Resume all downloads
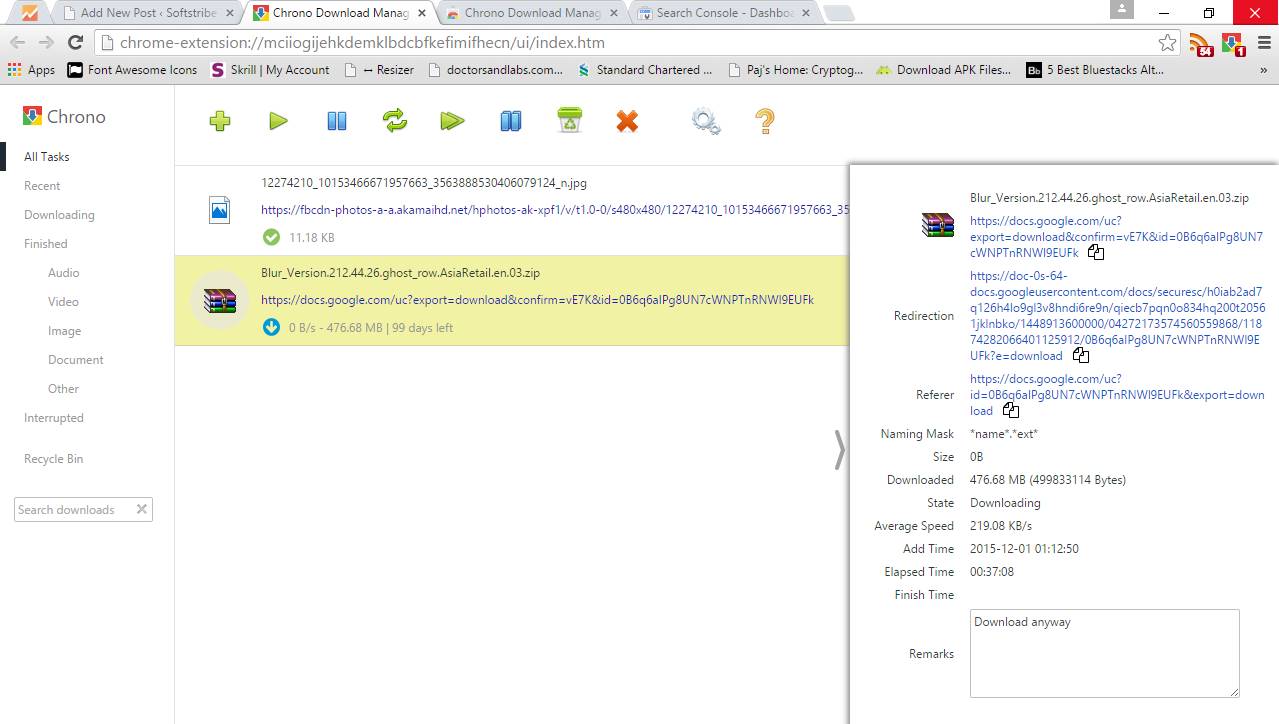This screenshot has width=1279, height=724. (x=452, y=120)
